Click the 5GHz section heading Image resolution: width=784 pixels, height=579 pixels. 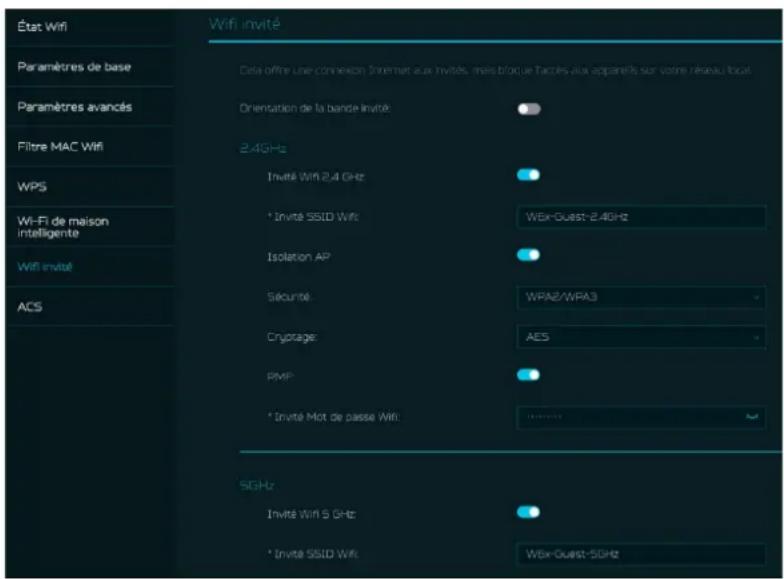[x=256, y=485]
